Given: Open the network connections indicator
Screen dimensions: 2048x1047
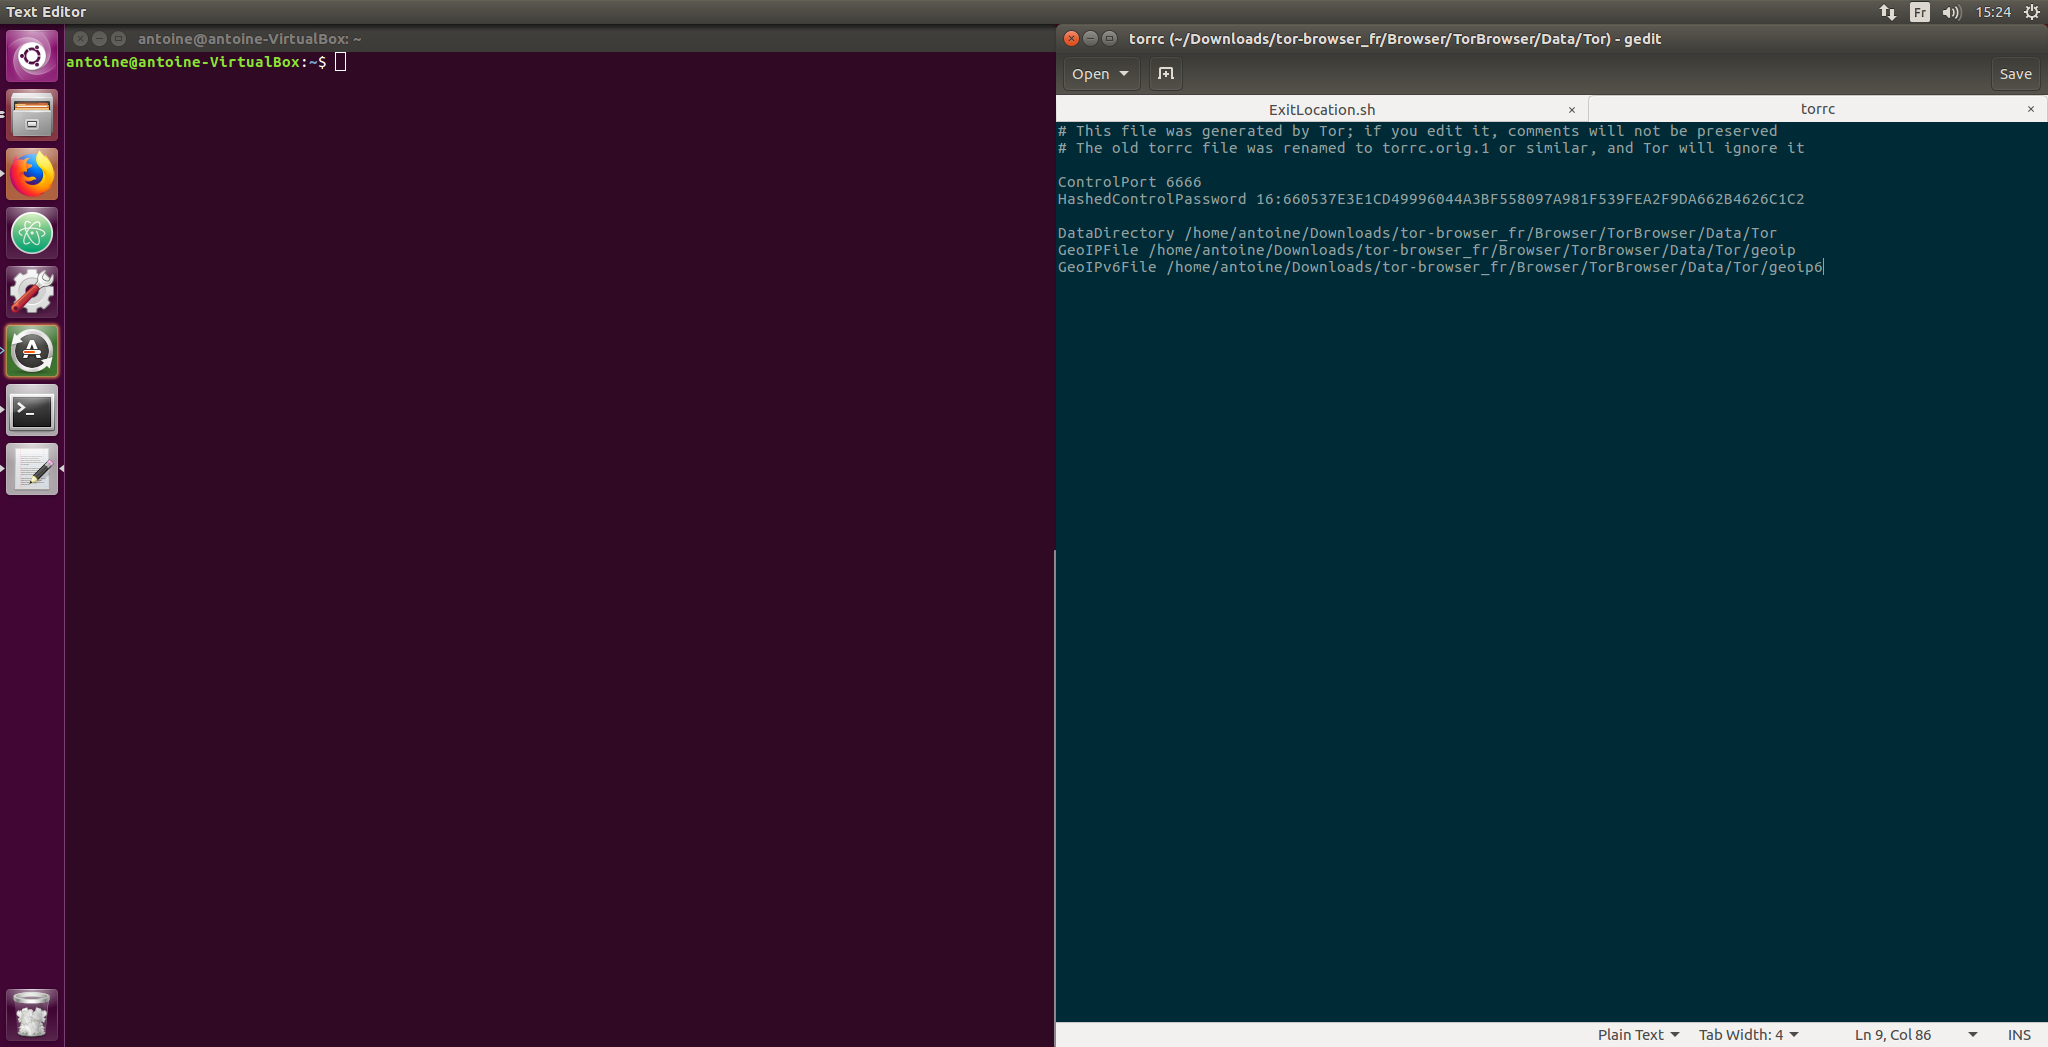Looking at the screenshot, I should (x=1887, y=12).
